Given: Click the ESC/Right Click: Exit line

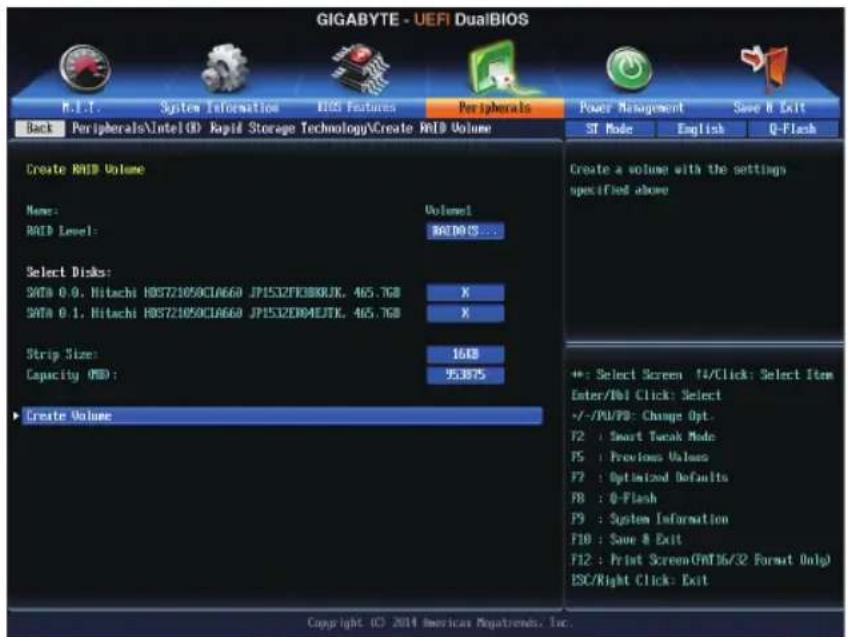Looking at the screenshot, I should (639, 580).
